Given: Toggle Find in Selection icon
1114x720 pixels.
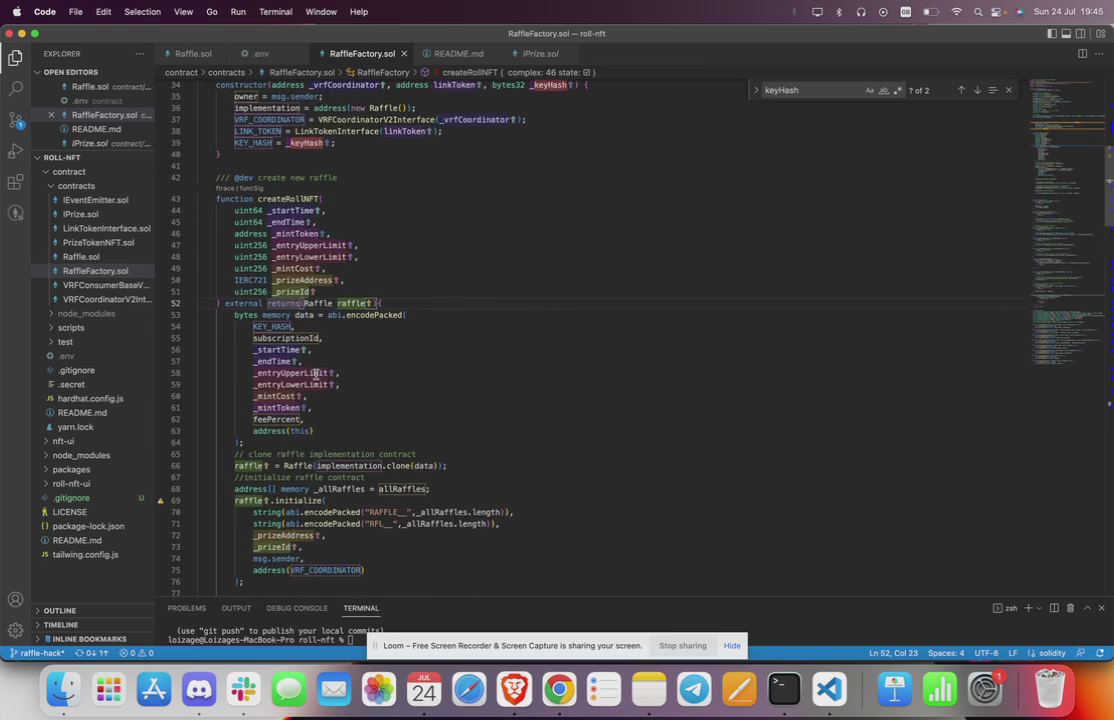Looking at the screenshot, I should [993, 90].
